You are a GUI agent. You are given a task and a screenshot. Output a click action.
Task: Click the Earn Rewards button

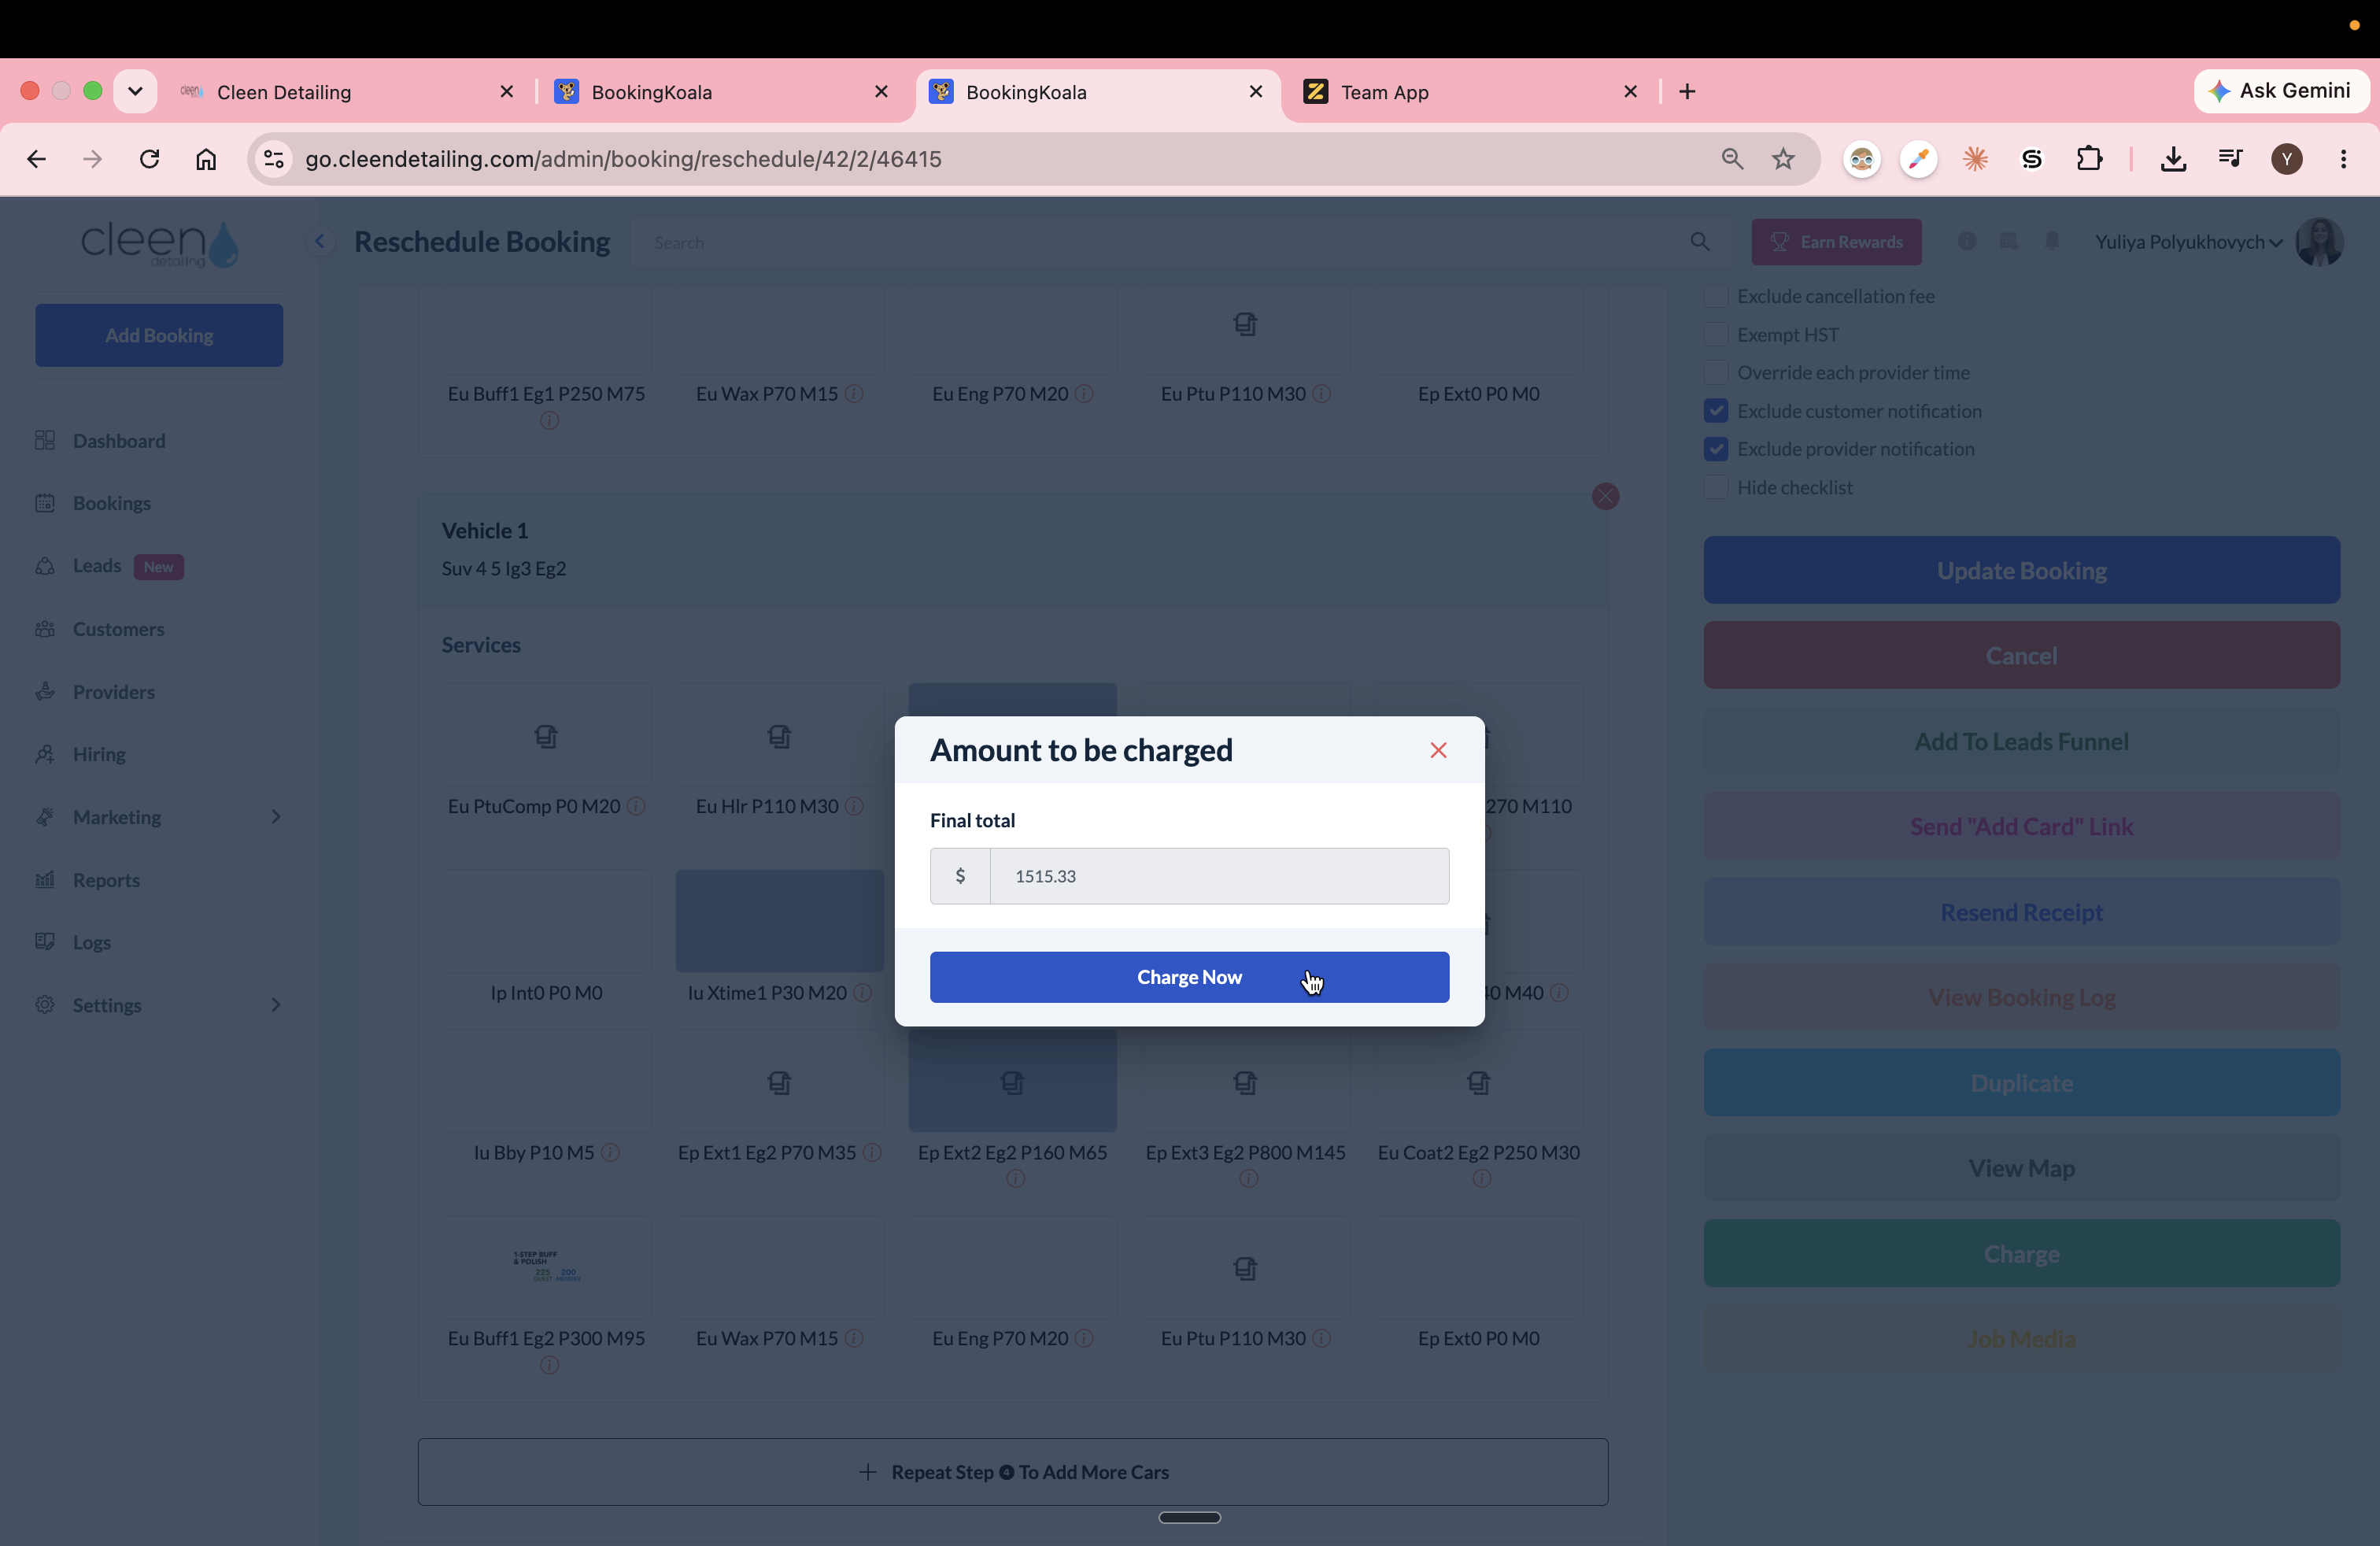click(1836, 242)
